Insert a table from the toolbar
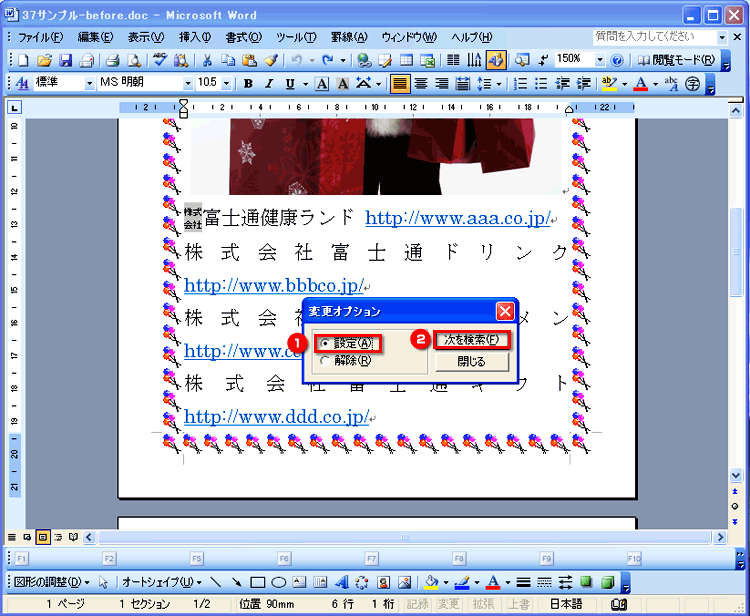The height and width of the screenshot is (616, 750). click(x=406, y=60)
